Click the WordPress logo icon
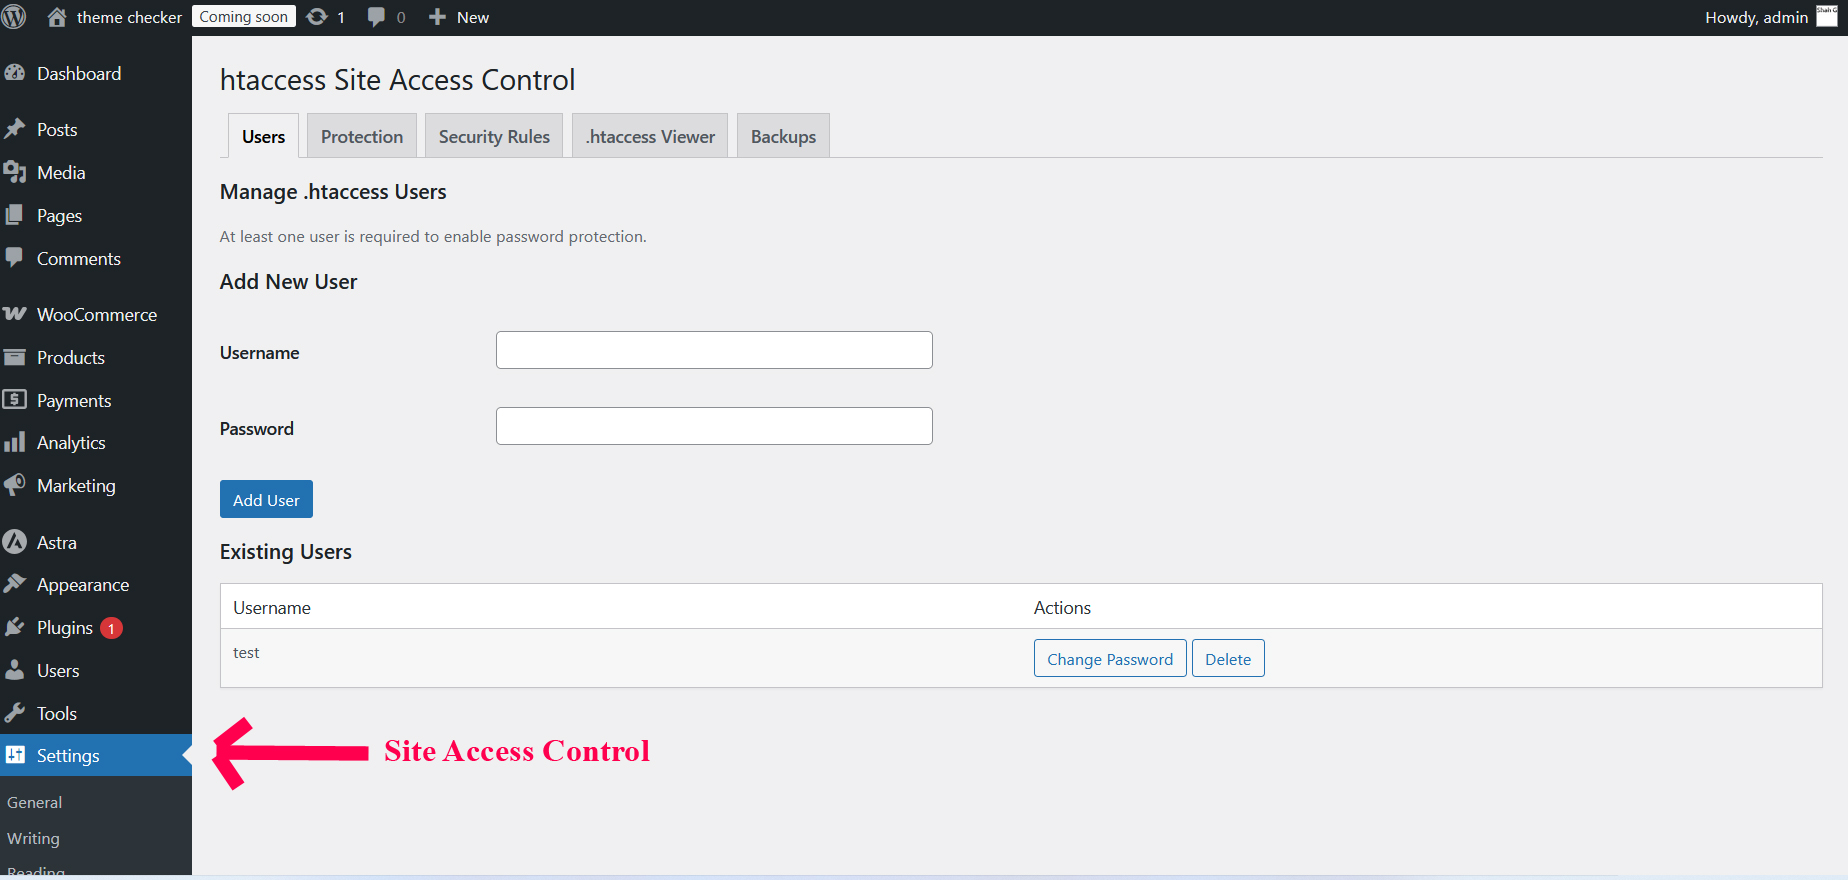1848x880 pixels. click(x=14, y=17)
